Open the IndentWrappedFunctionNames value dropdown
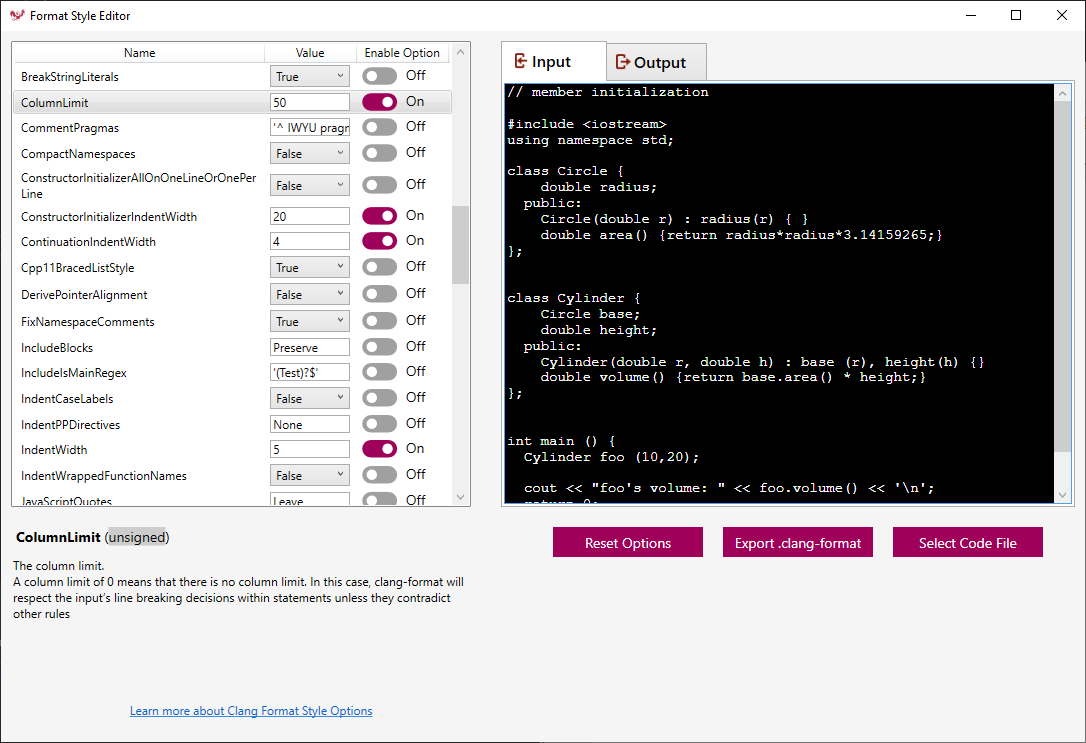This screenshot has width=1086, height=743. [310, 475]
